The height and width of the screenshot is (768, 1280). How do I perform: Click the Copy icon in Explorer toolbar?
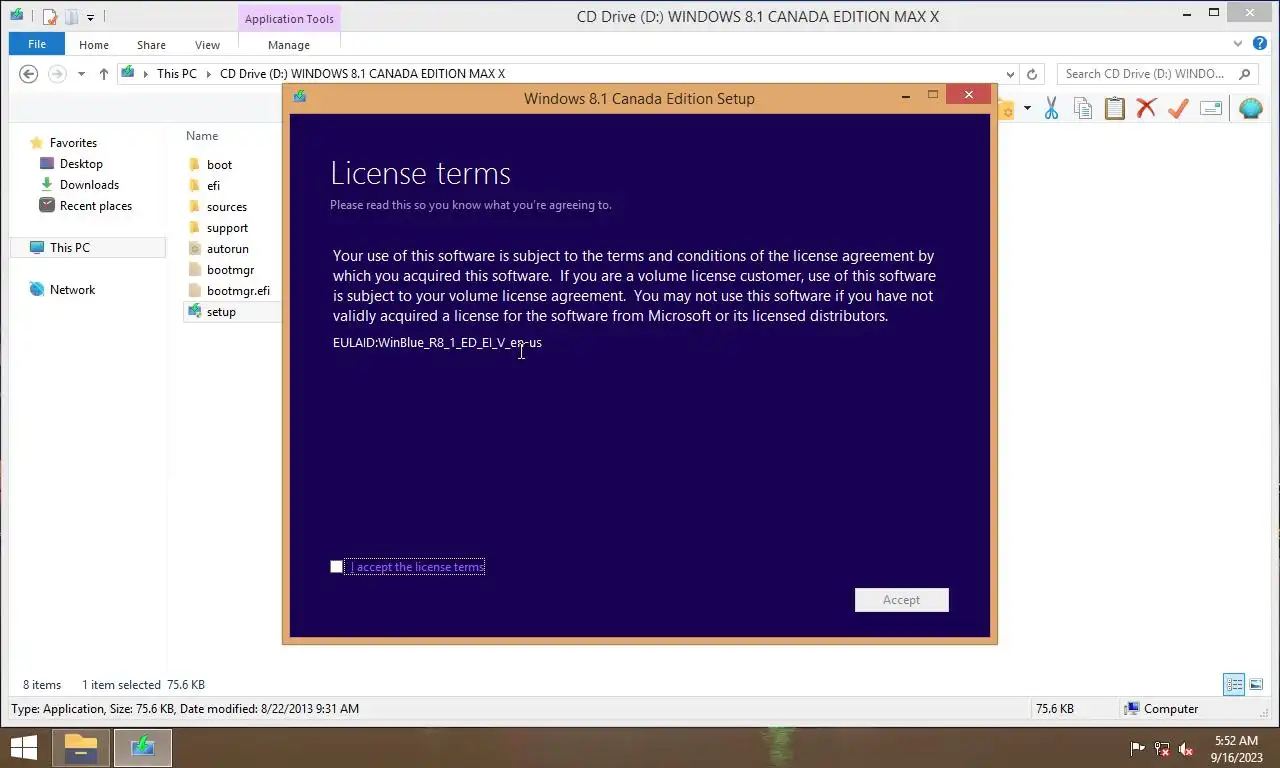[x=1083, y=109]
